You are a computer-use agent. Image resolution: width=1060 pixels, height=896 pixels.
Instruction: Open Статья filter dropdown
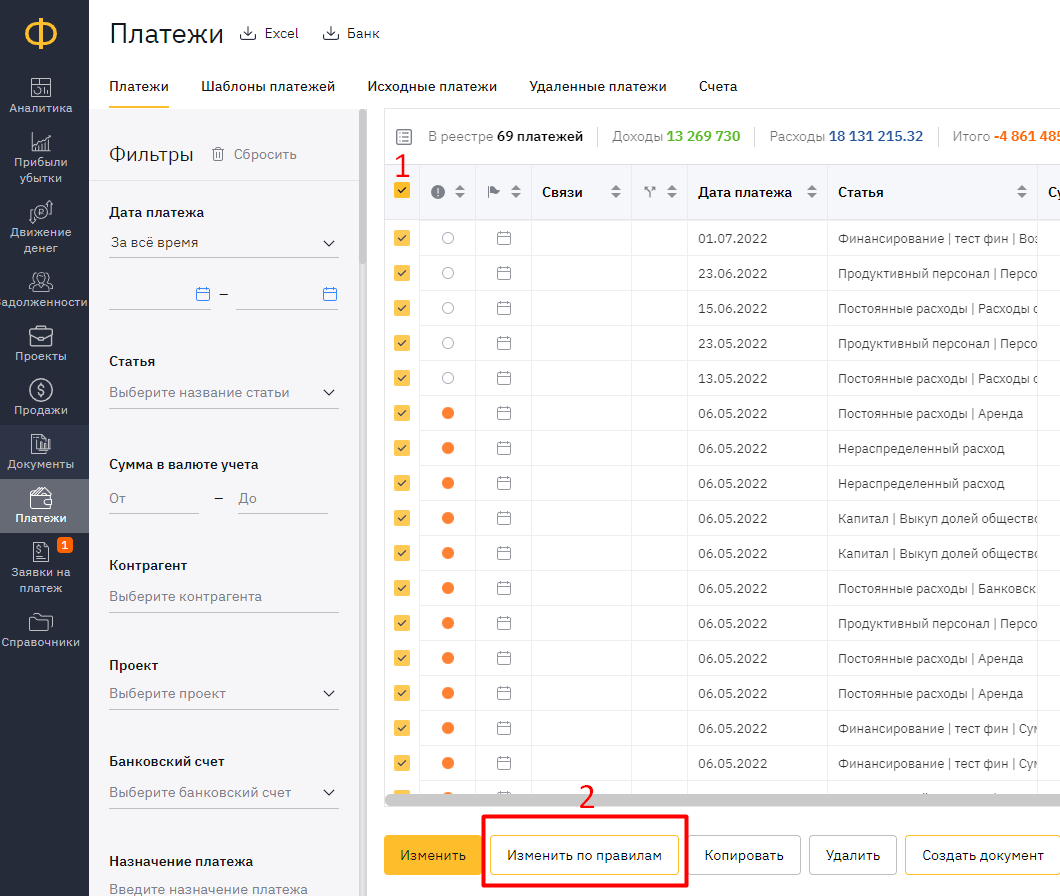pos(224,393)
